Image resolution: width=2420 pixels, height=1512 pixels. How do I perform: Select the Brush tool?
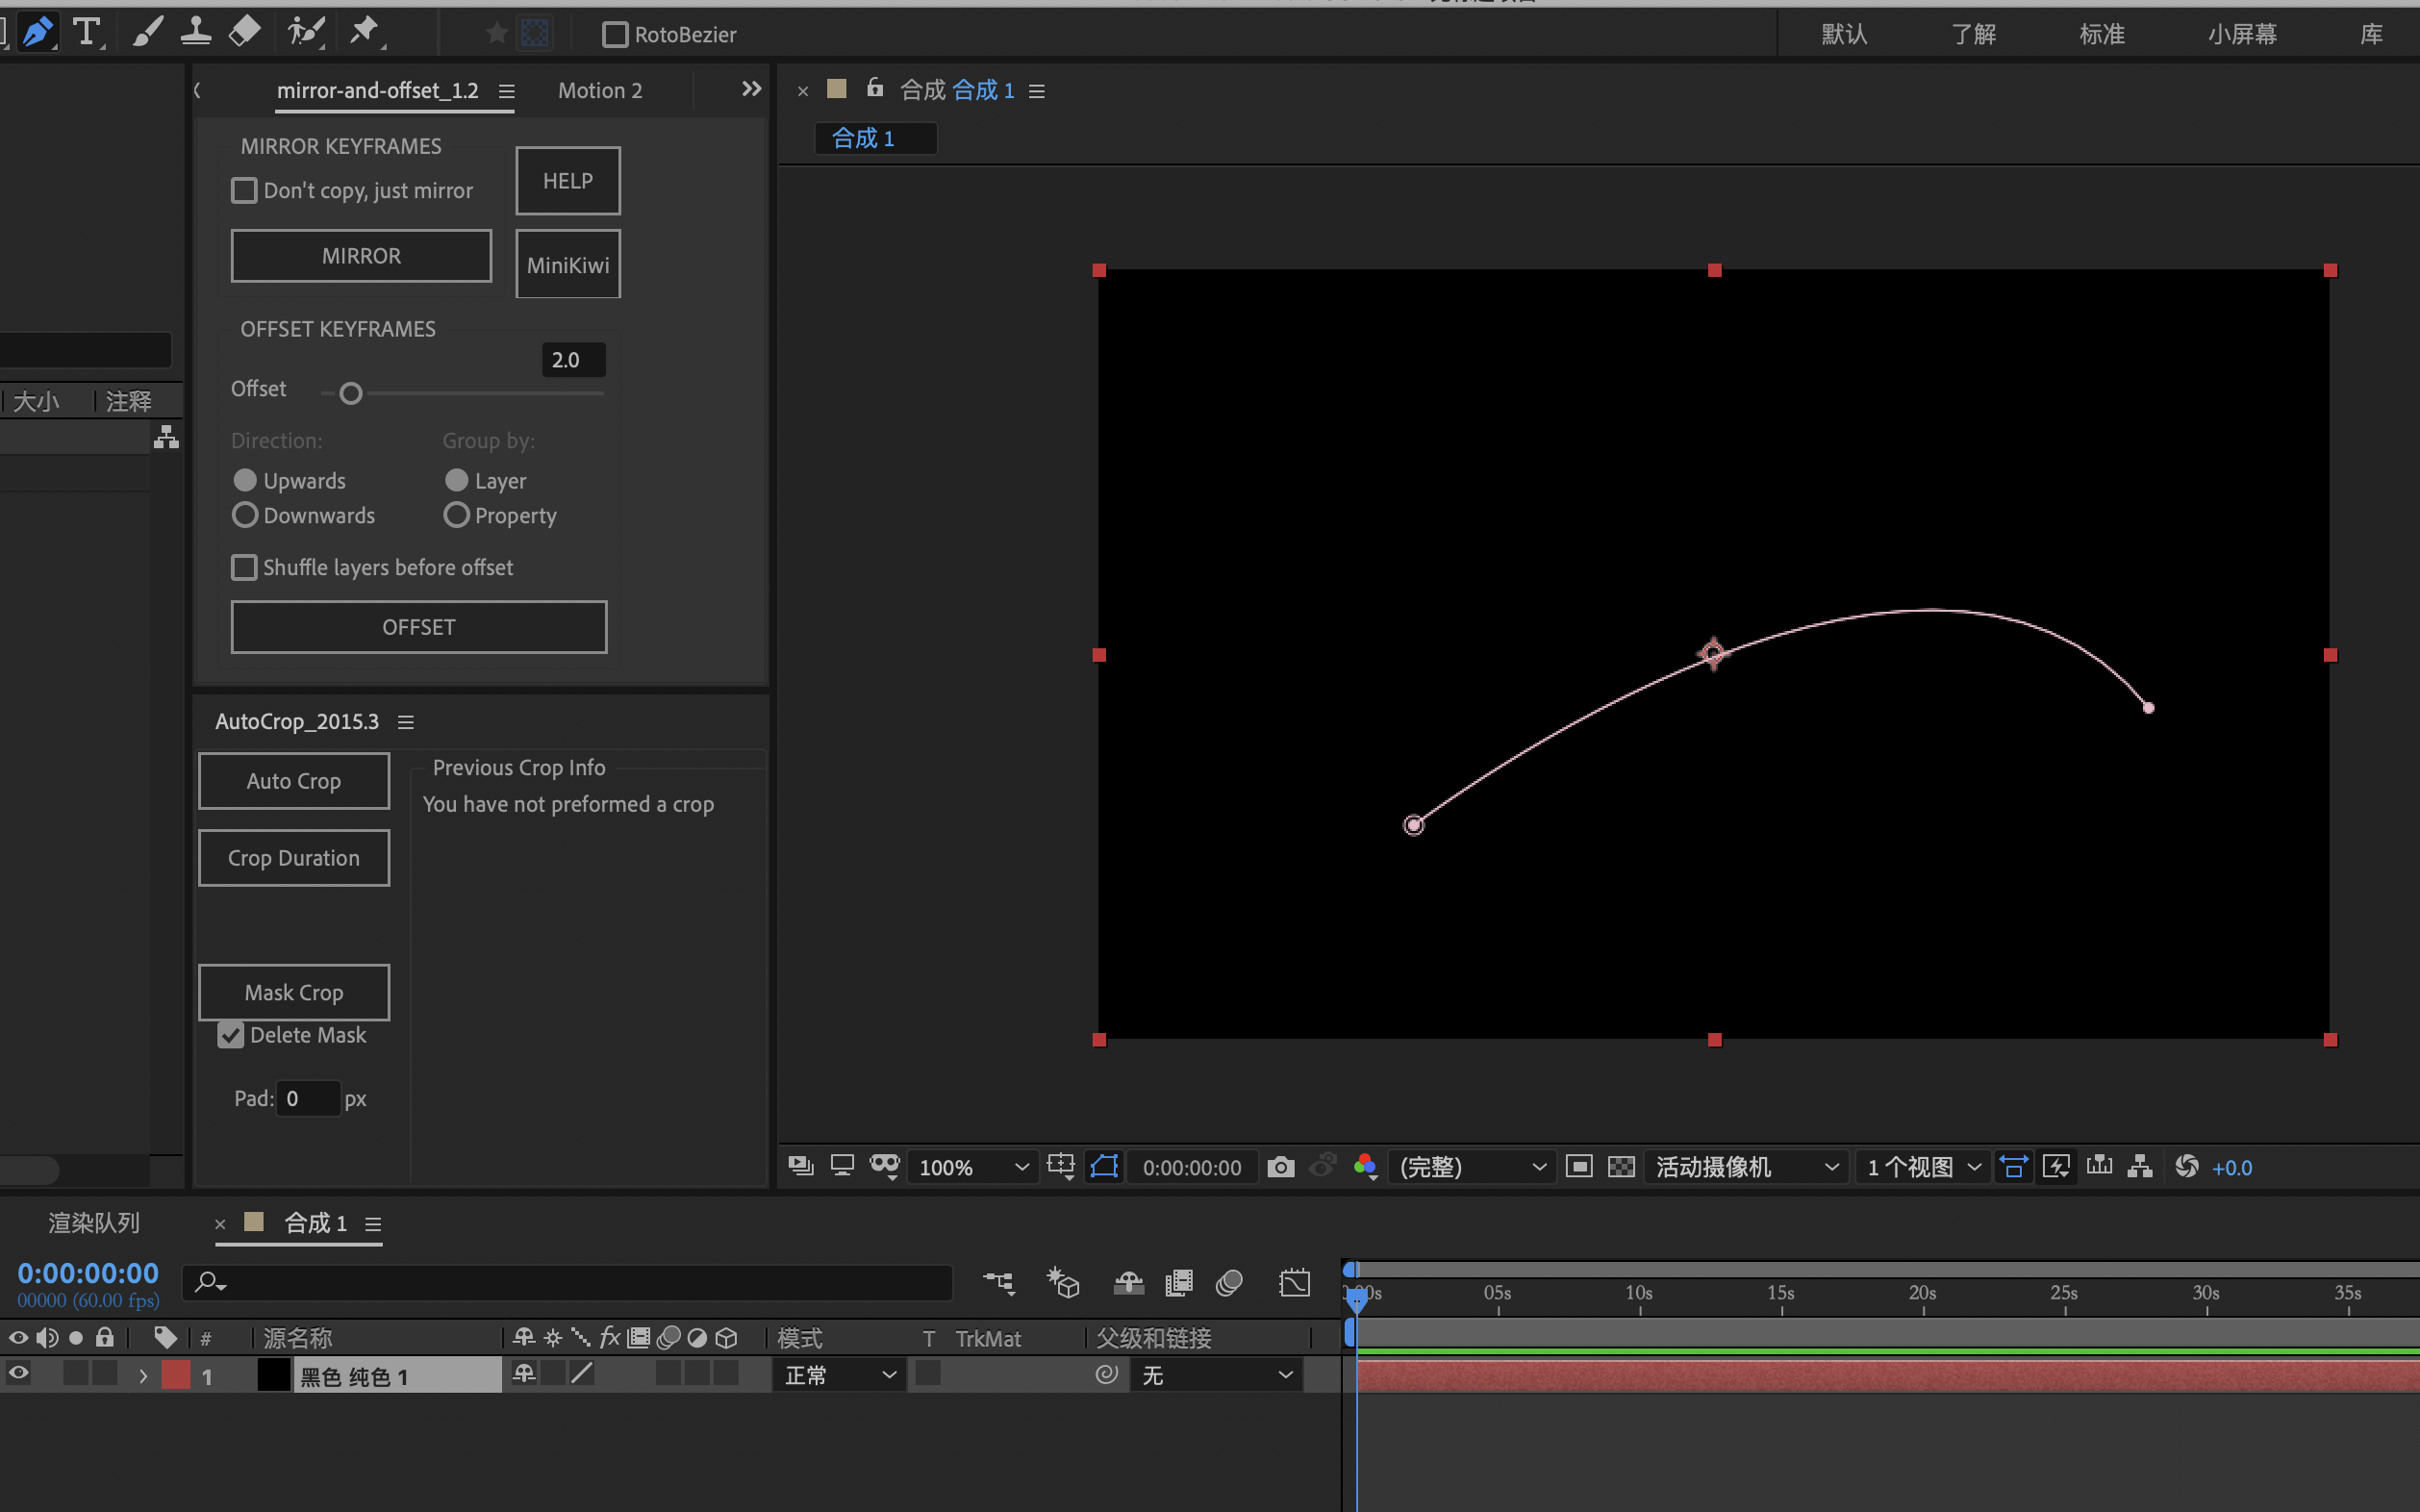point(147,33)
